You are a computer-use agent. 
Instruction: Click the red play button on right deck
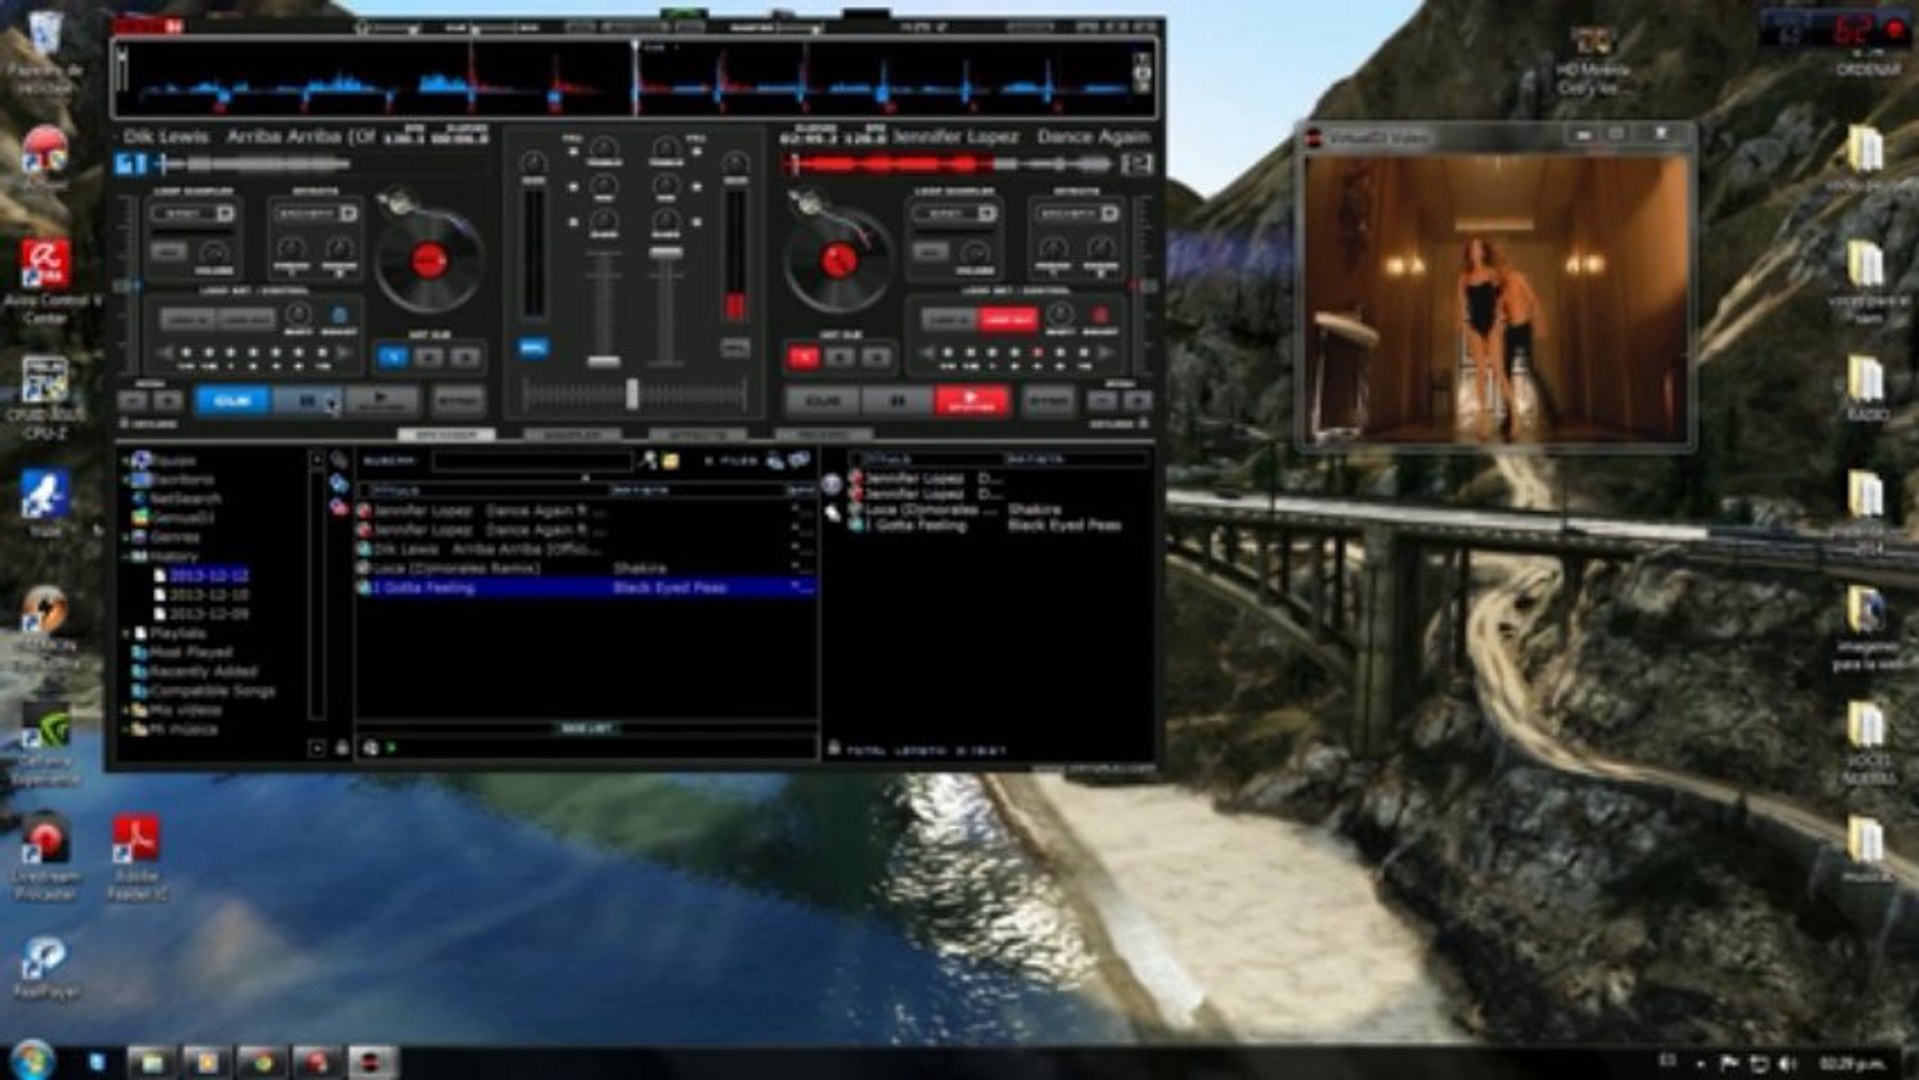[971, 401]
